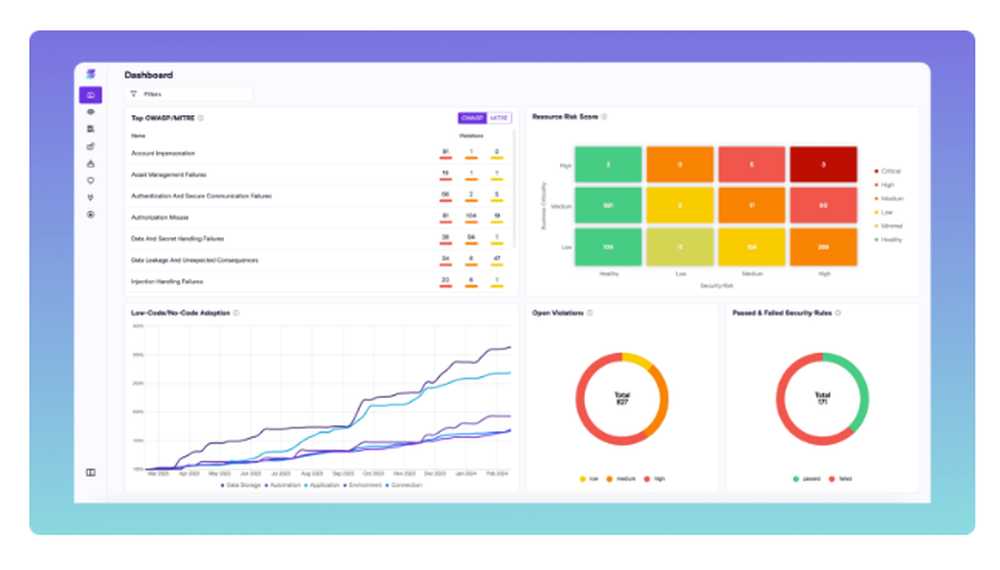Select the Authorization Misuse row

(319, 217)
